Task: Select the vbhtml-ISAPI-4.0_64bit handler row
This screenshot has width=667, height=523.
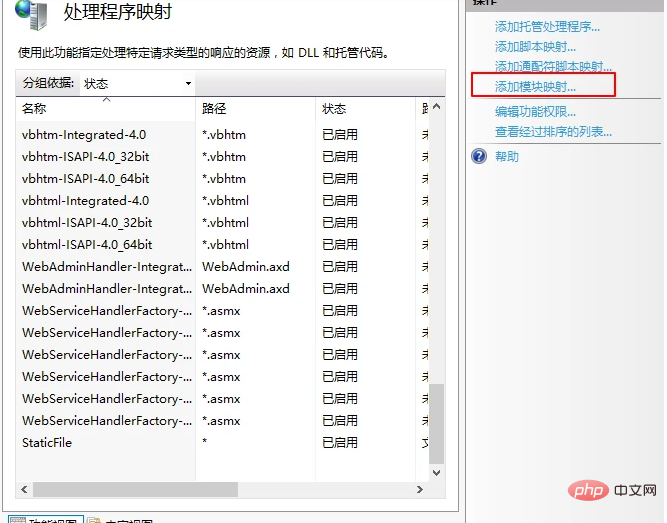Action: 222,245
